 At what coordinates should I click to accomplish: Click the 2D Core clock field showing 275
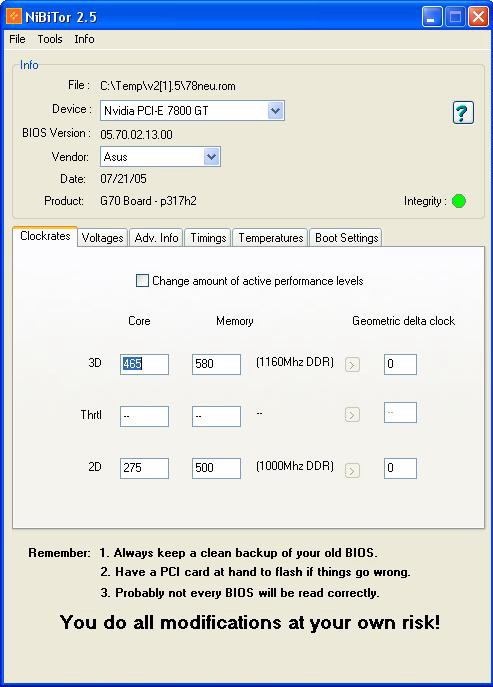click(144, 468)
